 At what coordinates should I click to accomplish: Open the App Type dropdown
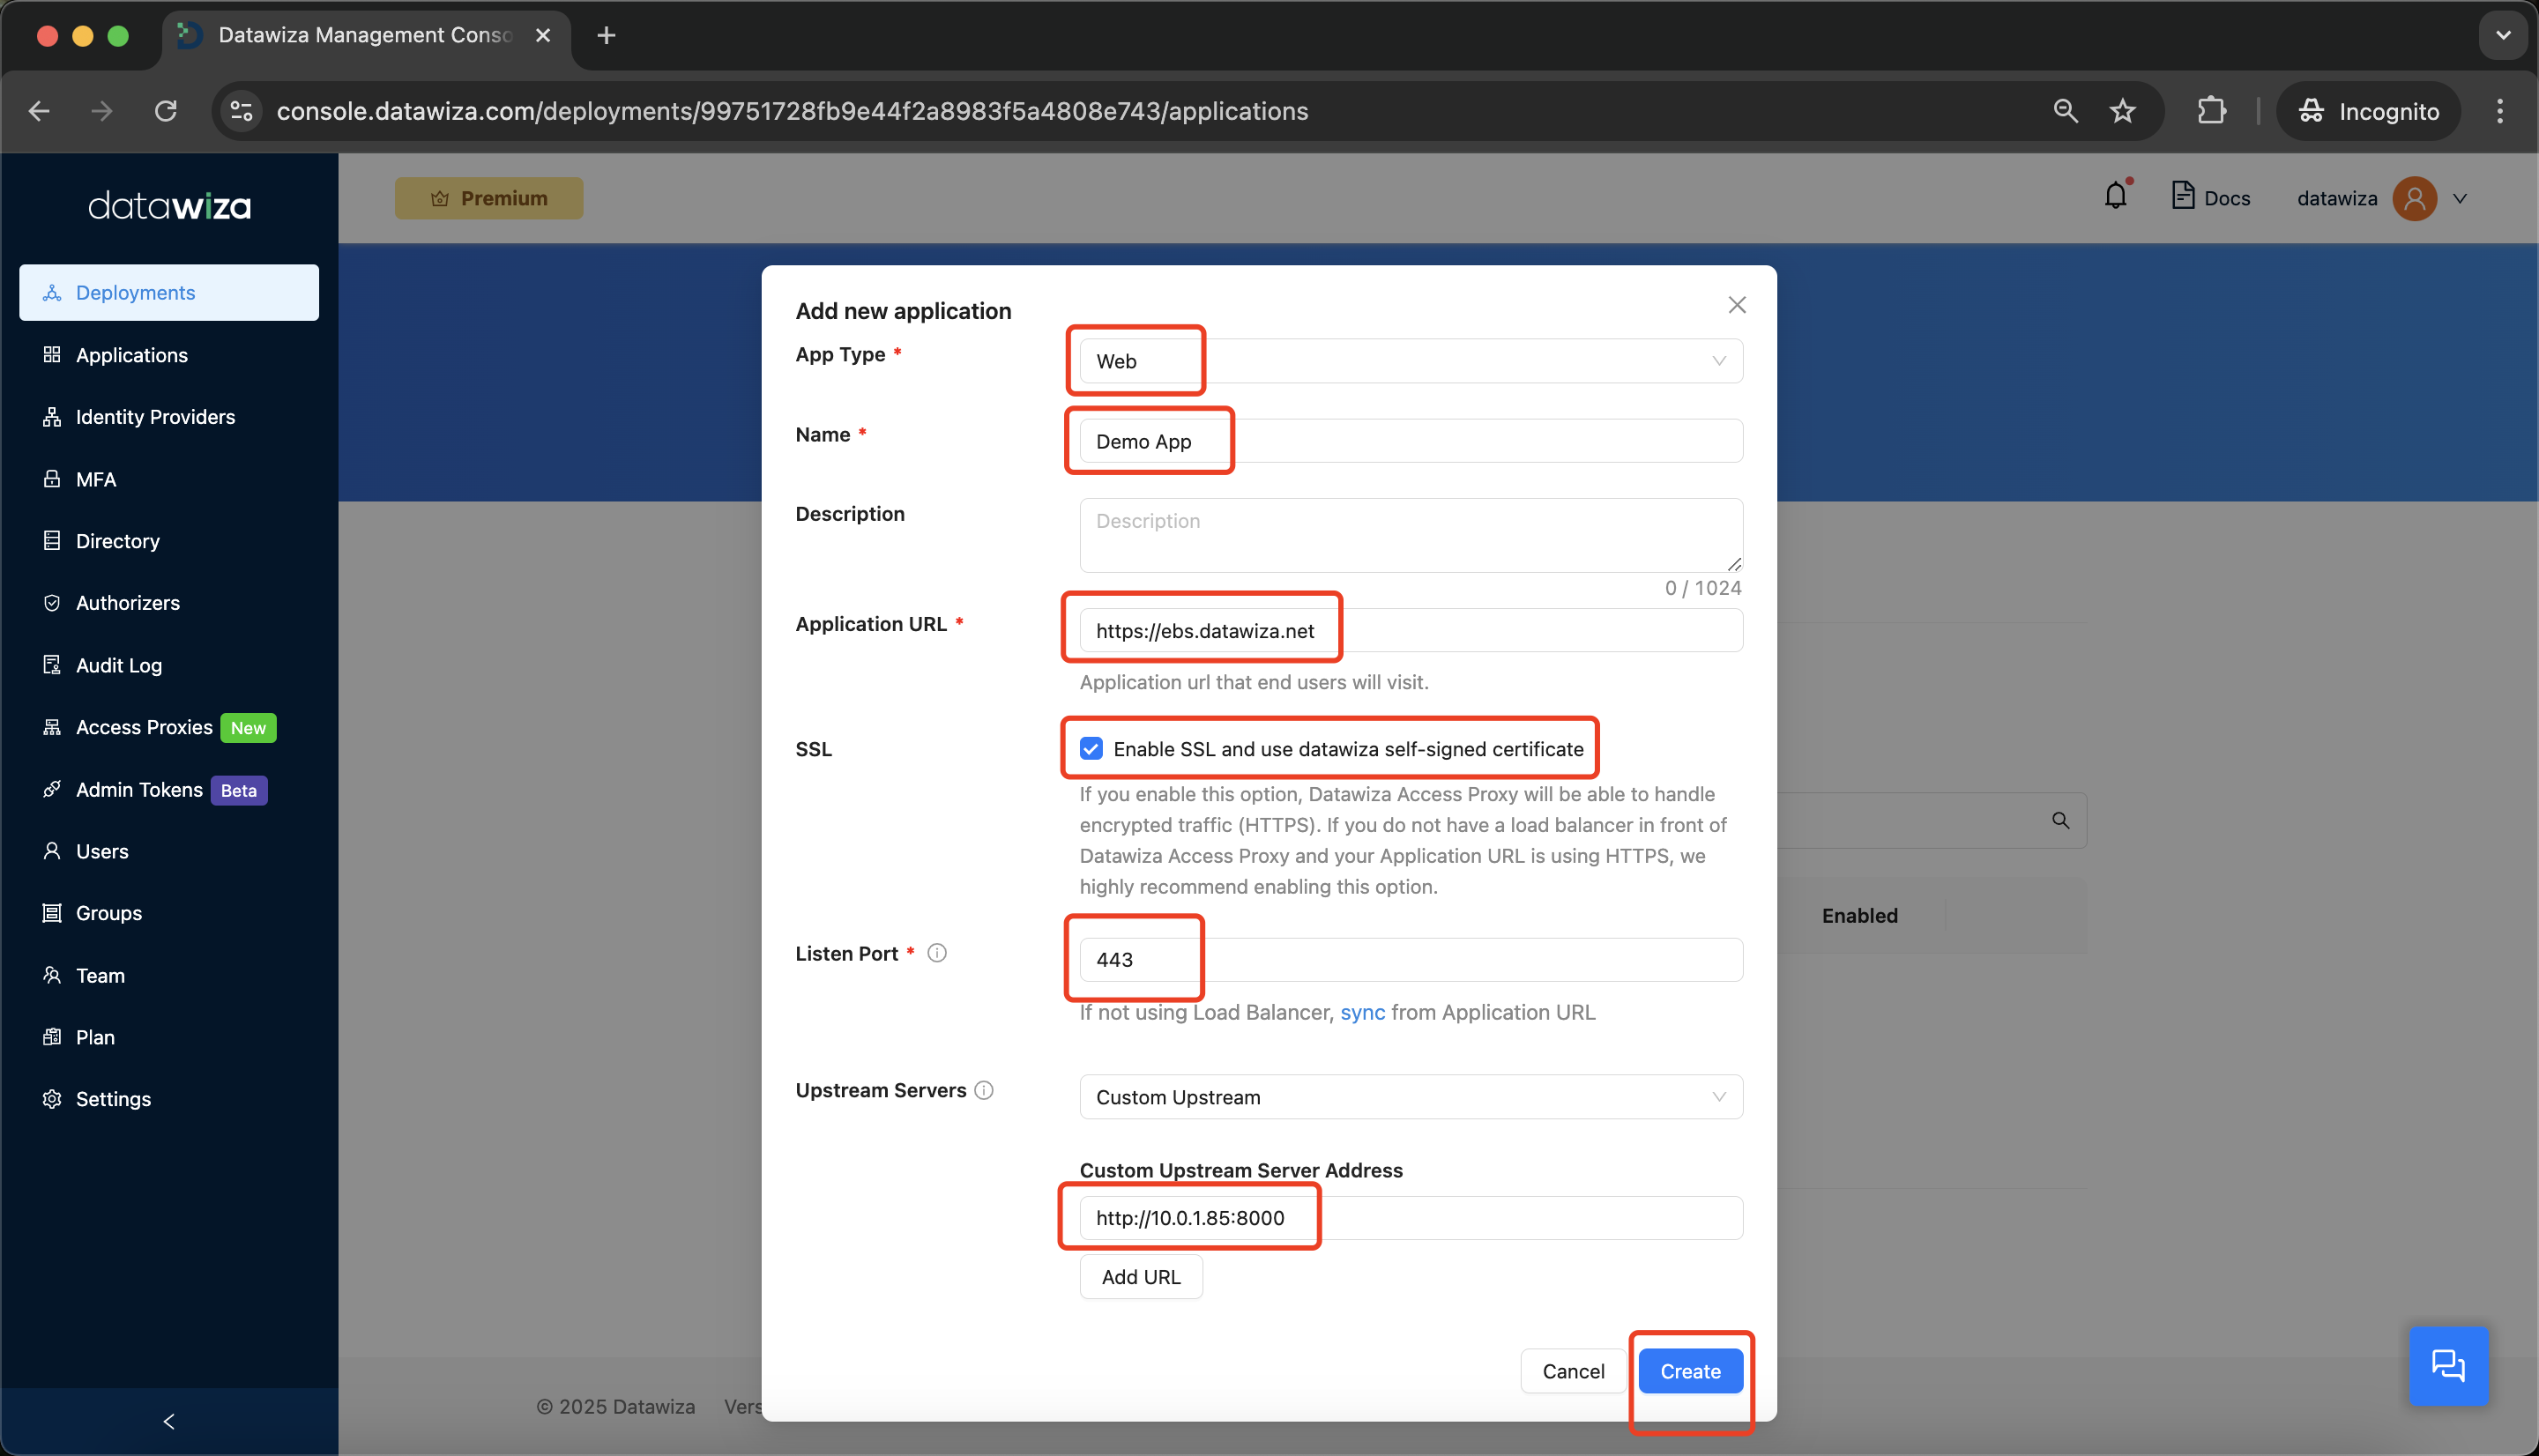pos(1411,361)
